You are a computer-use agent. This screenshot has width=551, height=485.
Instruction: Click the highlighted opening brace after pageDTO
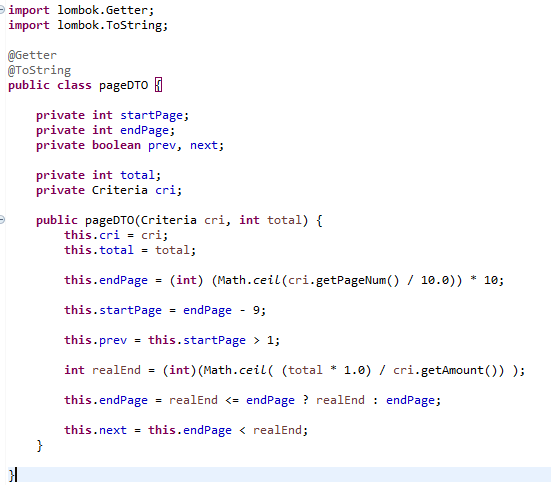[x=158, y=85]
